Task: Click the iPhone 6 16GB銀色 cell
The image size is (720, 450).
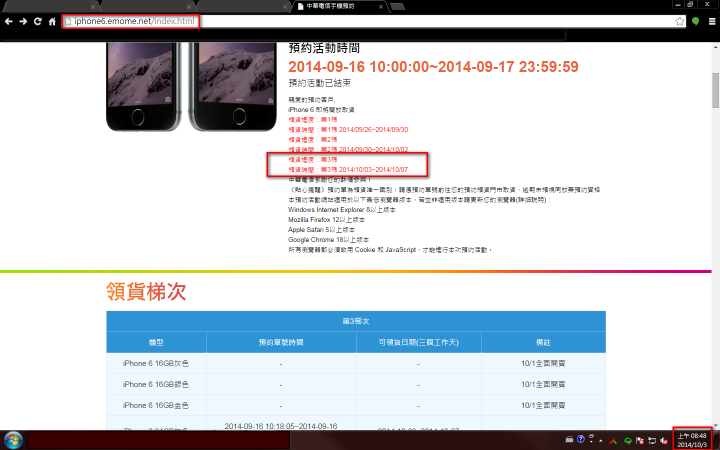Action: [156, 384]
